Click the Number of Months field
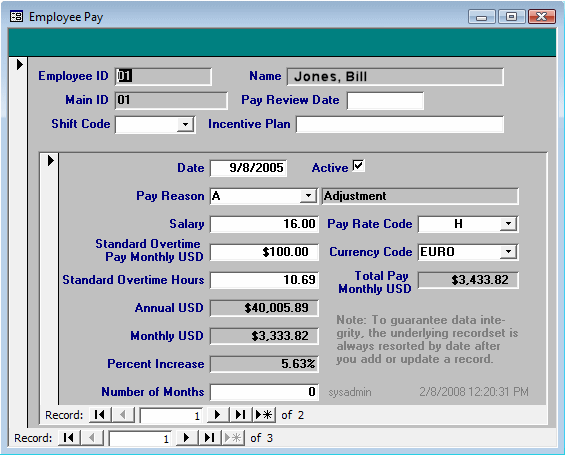 pos(264,392)
